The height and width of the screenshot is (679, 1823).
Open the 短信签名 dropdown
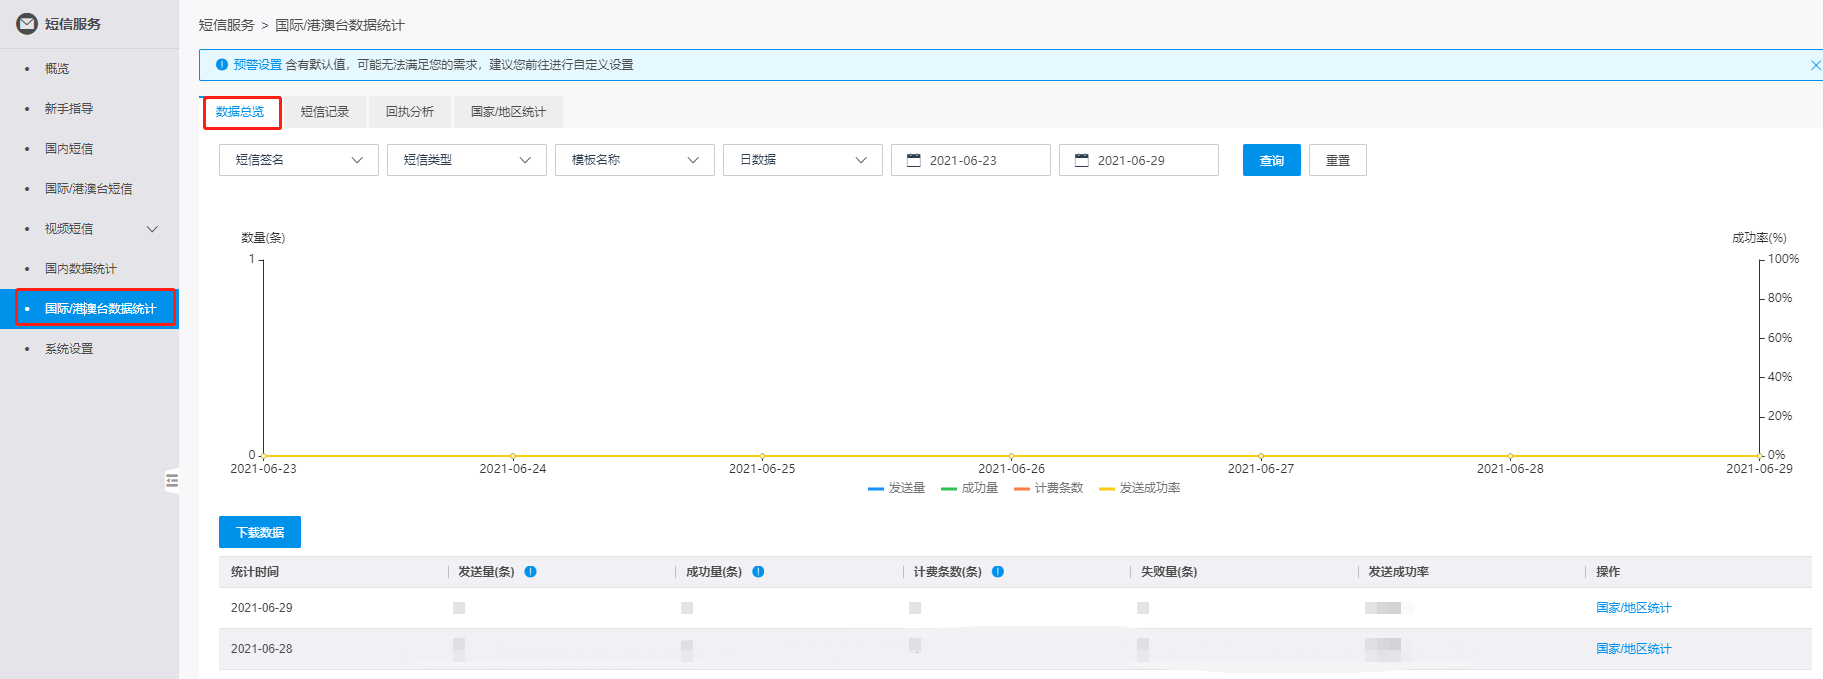click(299, 160)
